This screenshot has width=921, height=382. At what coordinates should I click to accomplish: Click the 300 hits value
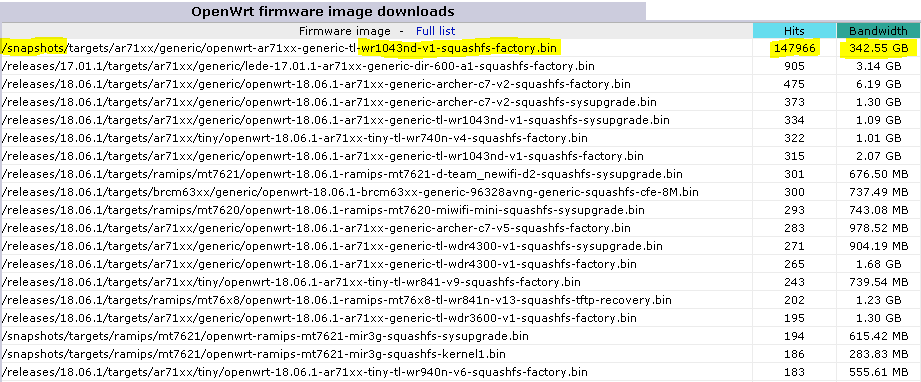click(794, 192)
